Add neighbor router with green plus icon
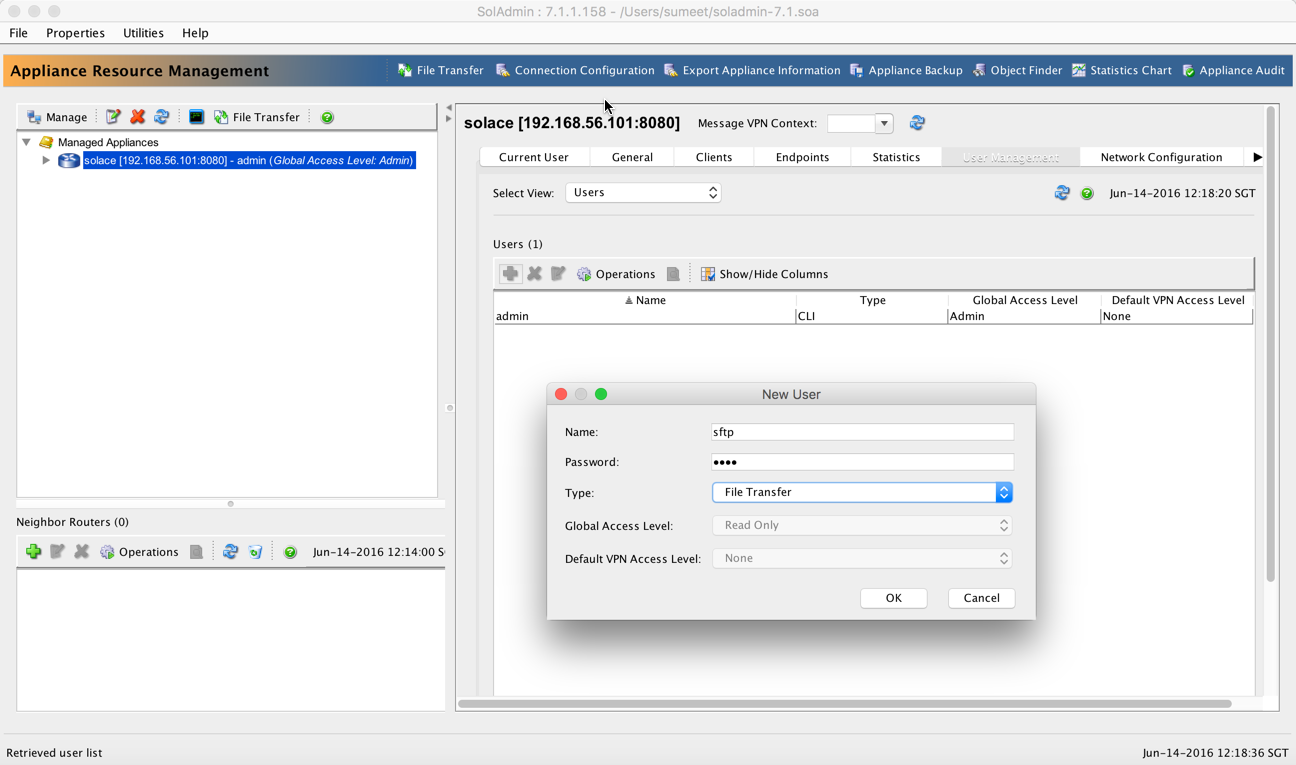Screen dimensions: 1296x765 (33, 552)
